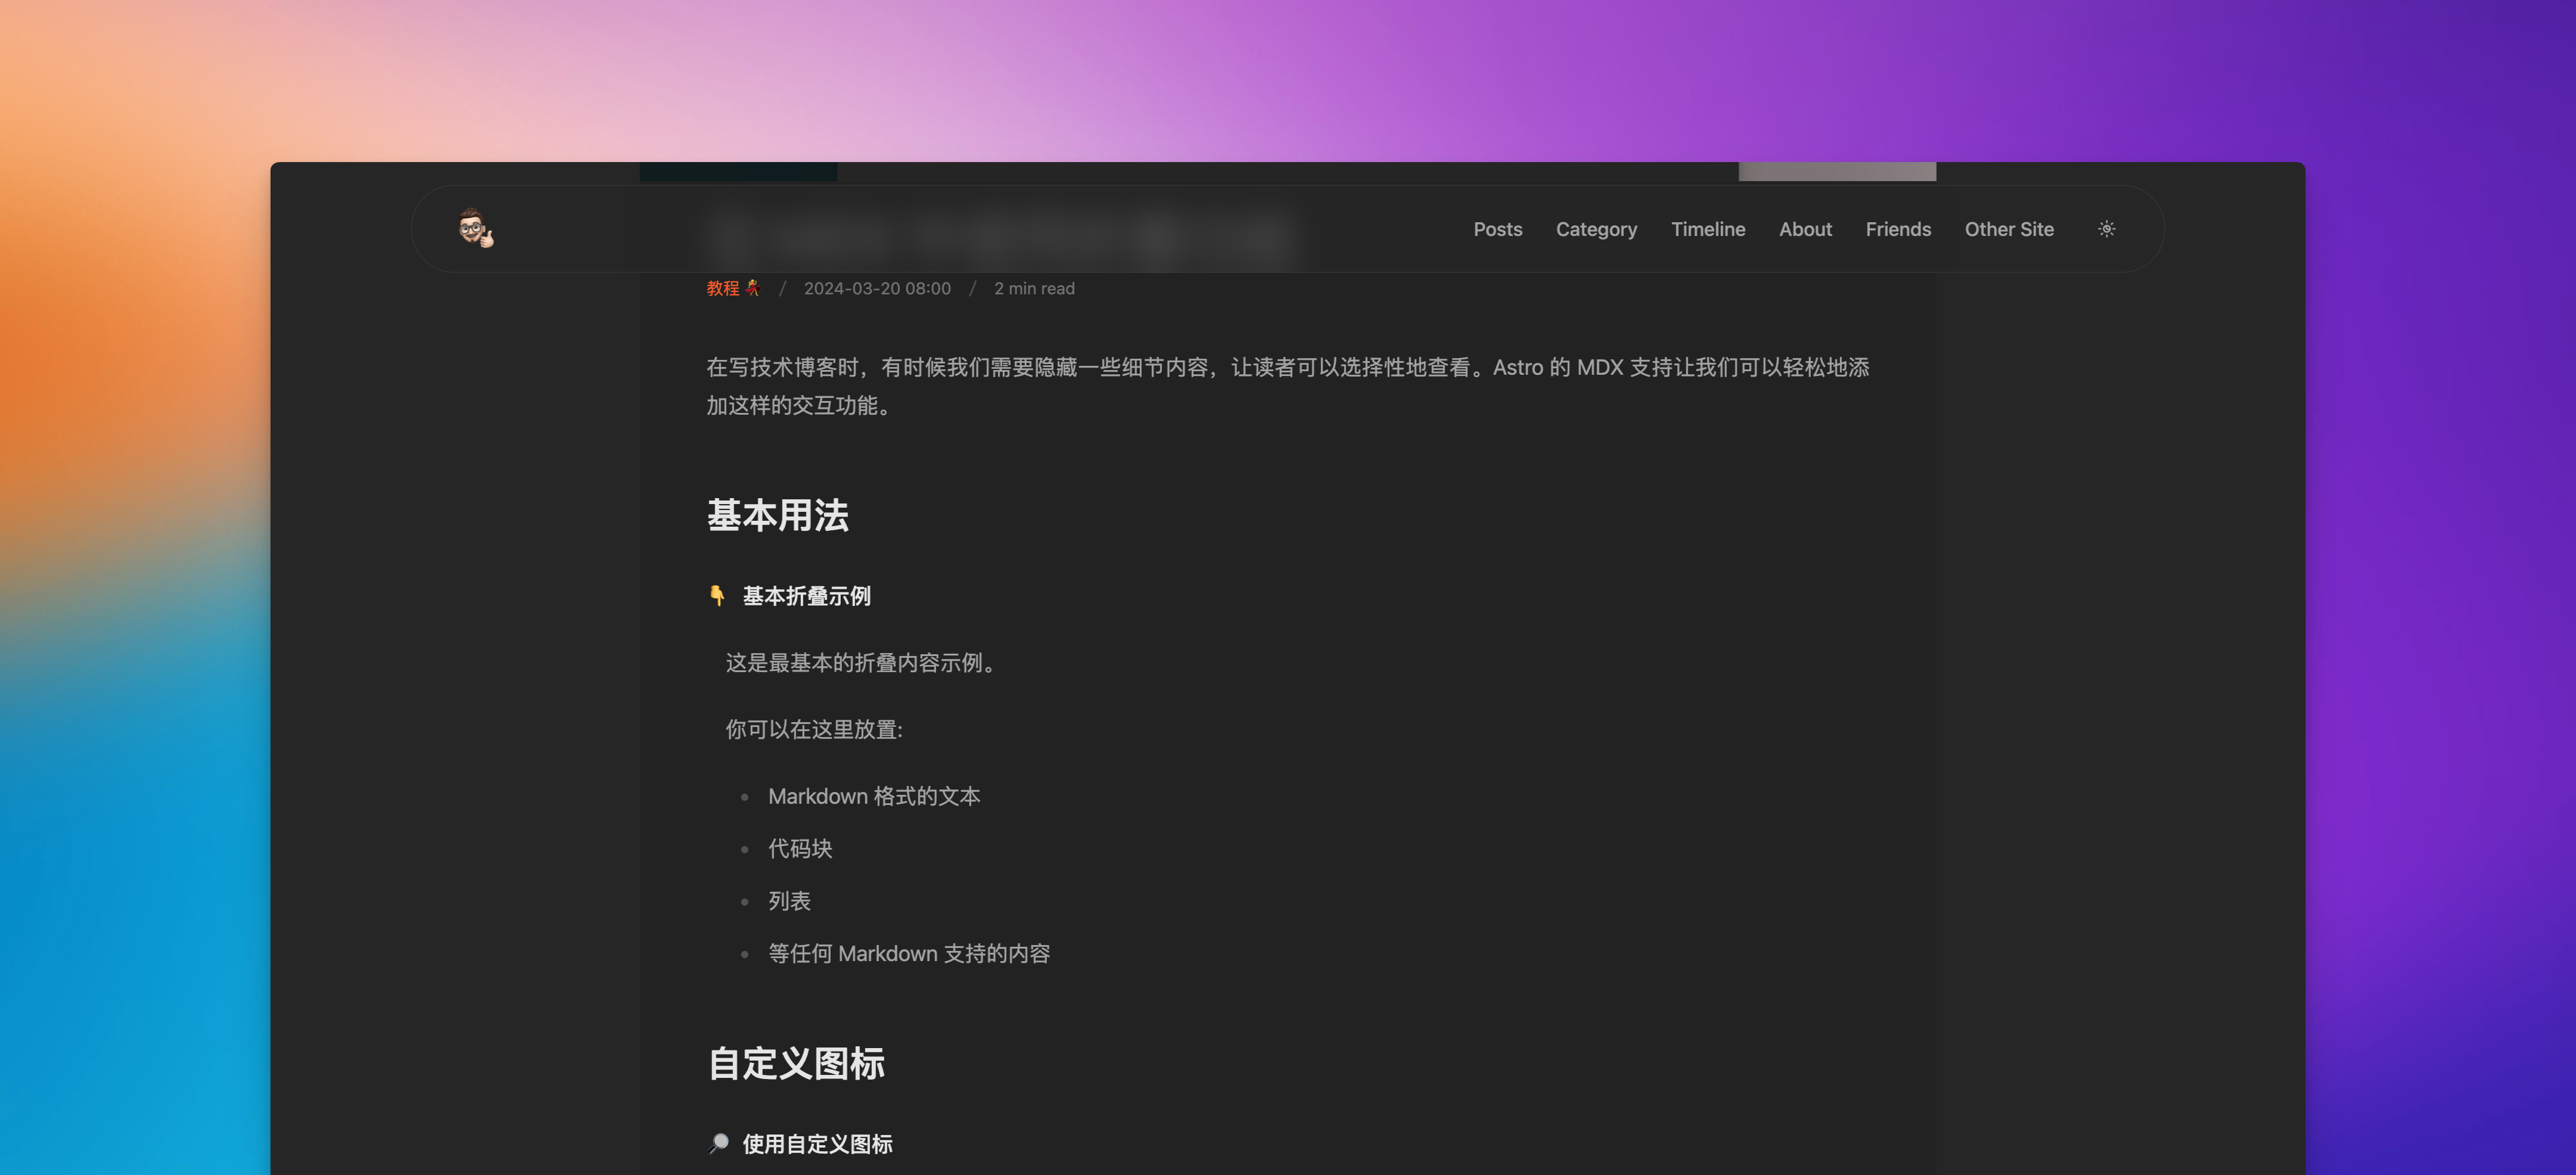This screenshot has height=1175, width=2576.
Task: Open the 教程 category link
Action: (x=733, y=288)
